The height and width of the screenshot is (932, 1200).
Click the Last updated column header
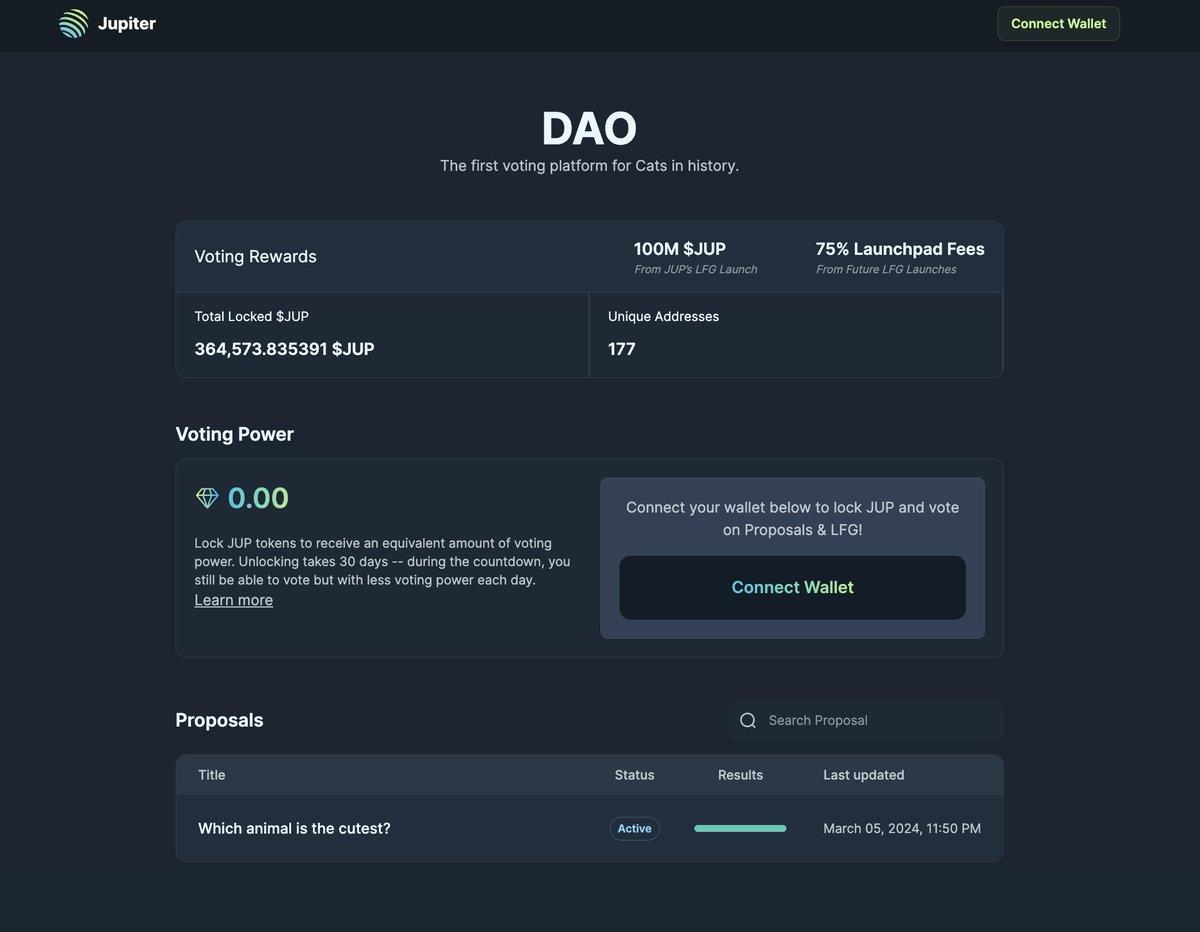[x=864, y=775]
